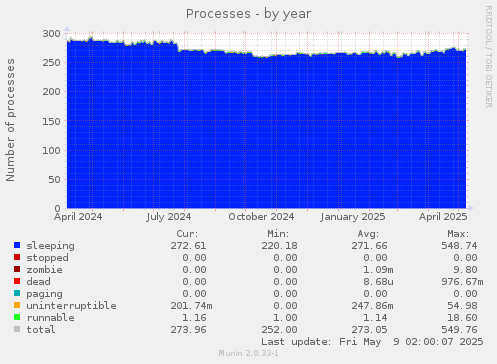Click sleeping maximum value 548.74
This screenshot has height=364, width=497.
(x=459, y=246)
